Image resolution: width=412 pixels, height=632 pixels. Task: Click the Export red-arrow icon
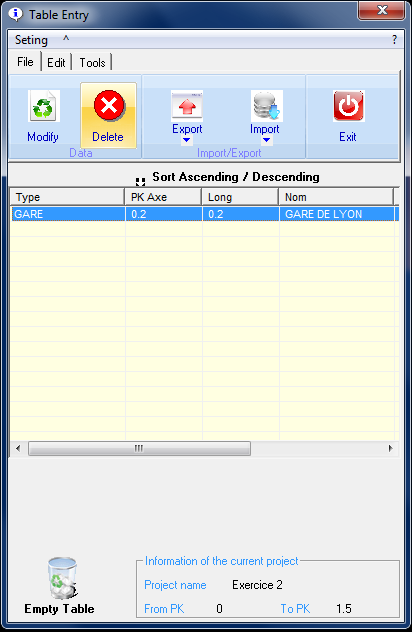point(187,106)
